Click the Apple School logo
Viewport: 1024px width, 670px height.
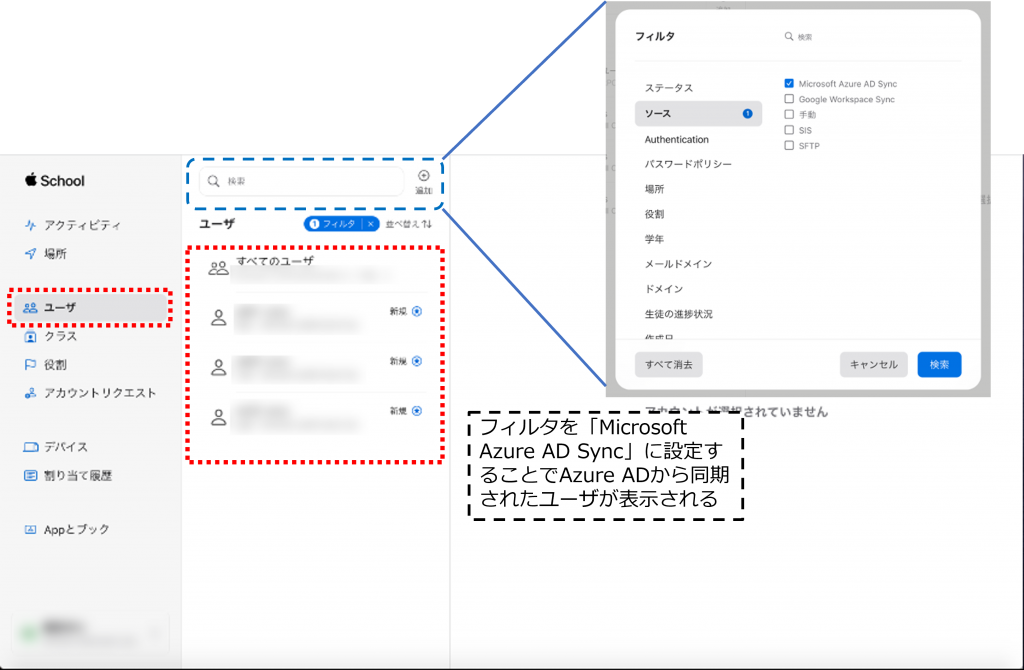(55, 180)
